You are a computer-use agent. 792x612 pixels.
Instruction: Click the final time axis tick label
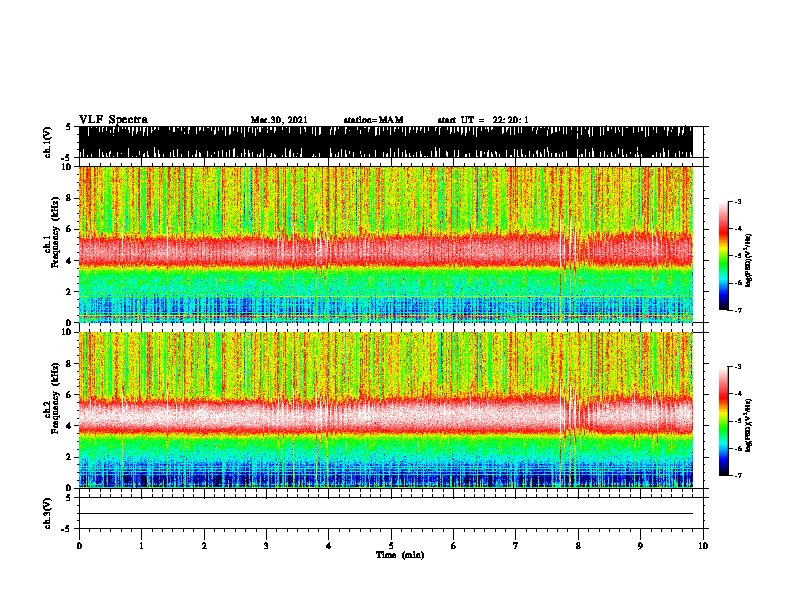point(703,546)
